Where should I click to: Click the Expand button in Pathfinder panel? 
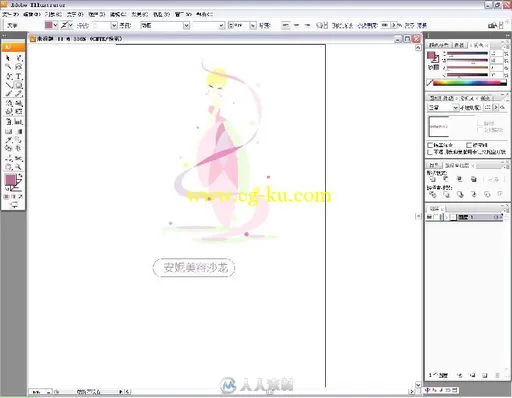pyautogui.click(x=493, y=179)
